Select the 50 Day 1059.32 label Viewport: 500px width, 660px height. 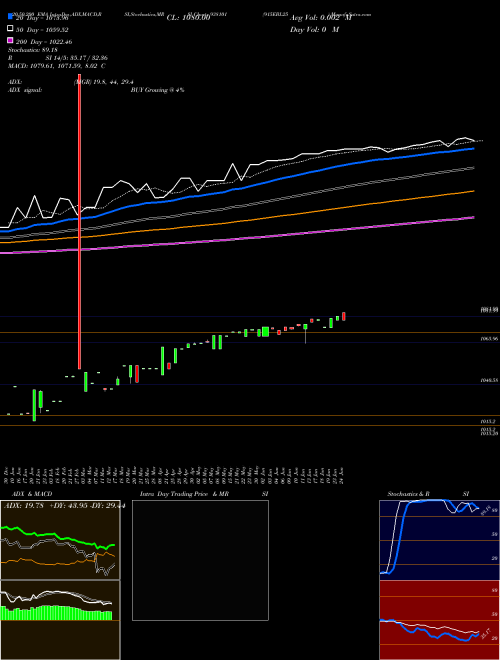pyautogui.click(x=42, y=30)
